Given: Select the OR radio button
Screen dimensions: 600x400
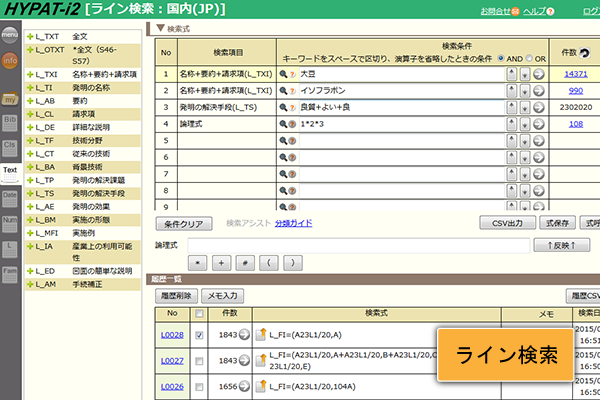Looking at the screenshot, I should [x=533, y=58].
